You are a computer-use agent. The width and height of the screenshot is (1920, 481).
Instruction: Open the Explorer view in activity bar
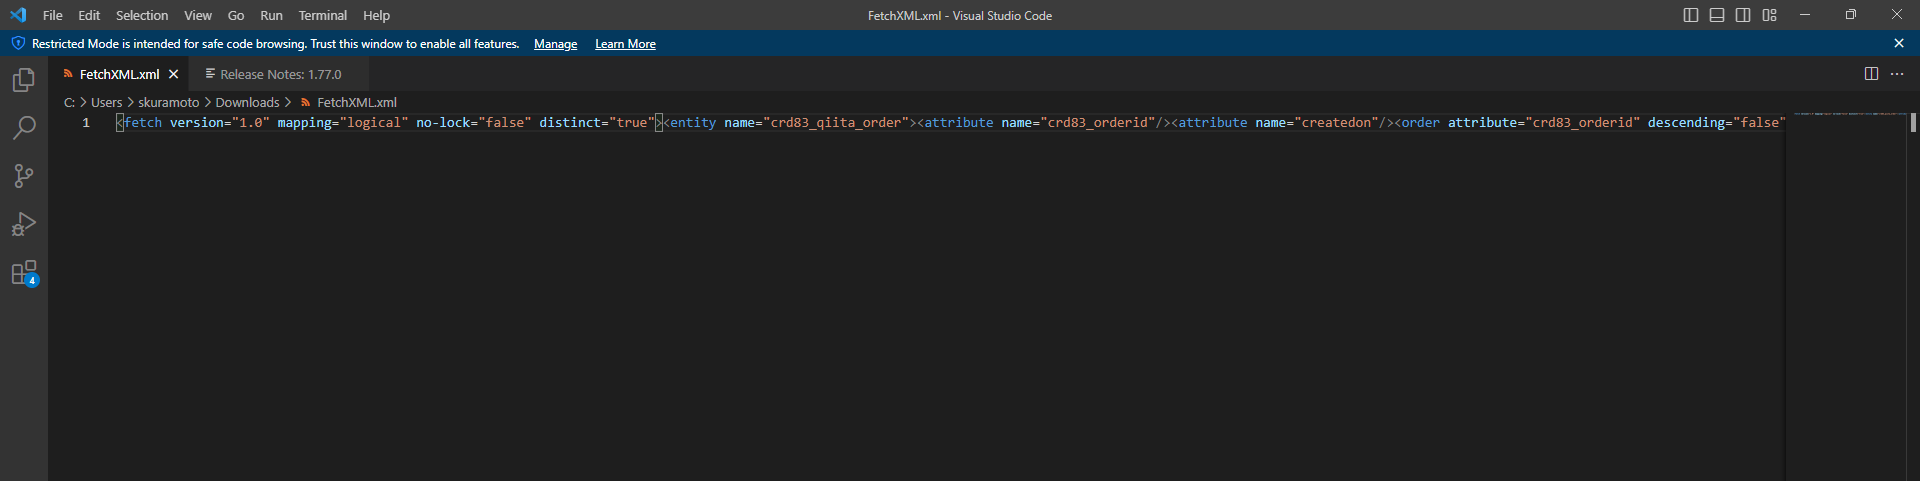(24, 80)
